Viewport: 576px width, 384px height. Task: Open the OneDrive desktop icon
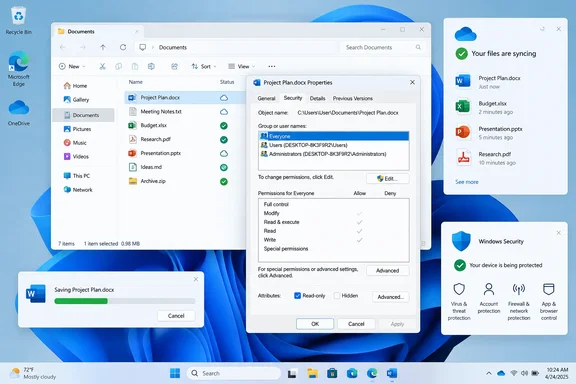(18, 113)
